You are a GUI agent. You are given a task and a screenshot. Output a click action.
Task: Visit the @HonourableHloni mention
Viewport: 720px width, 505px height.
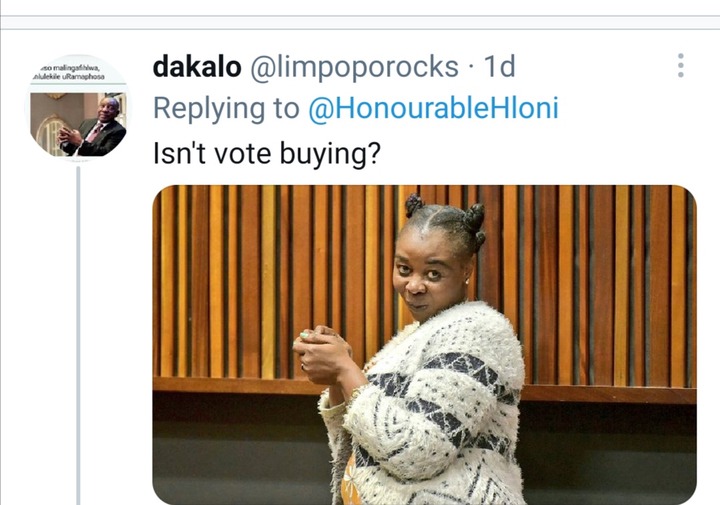pyautogui.click(x=433, y=108)
